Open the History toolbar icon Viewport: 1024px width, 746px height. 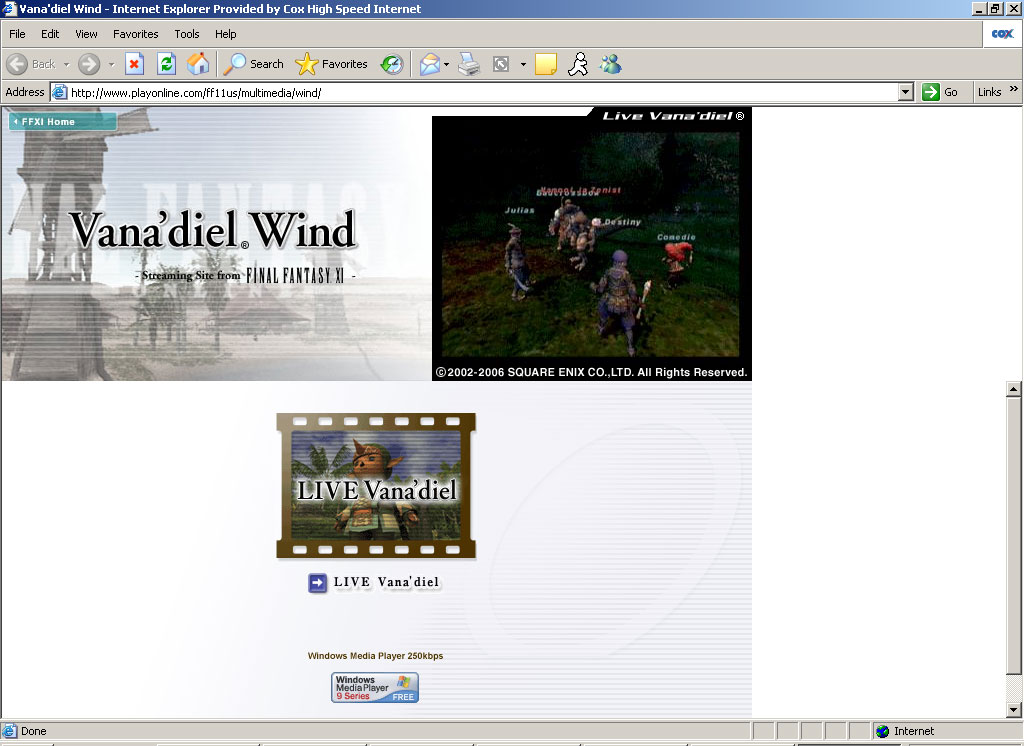tap(392, 64)
